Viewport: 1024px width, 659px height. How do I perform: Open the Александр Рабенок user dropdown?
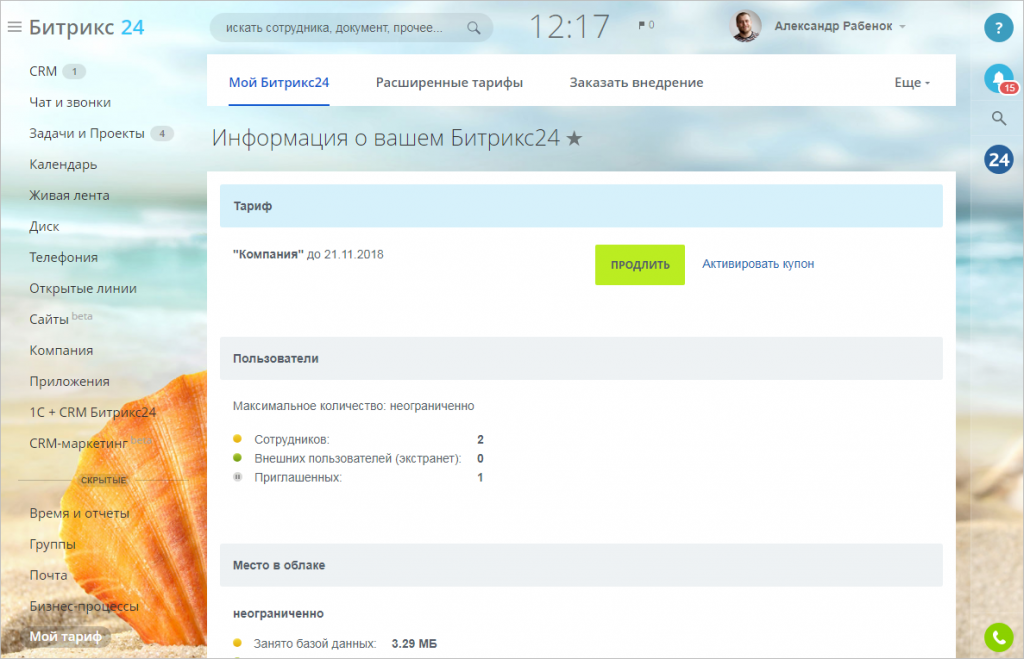(840, 26)
